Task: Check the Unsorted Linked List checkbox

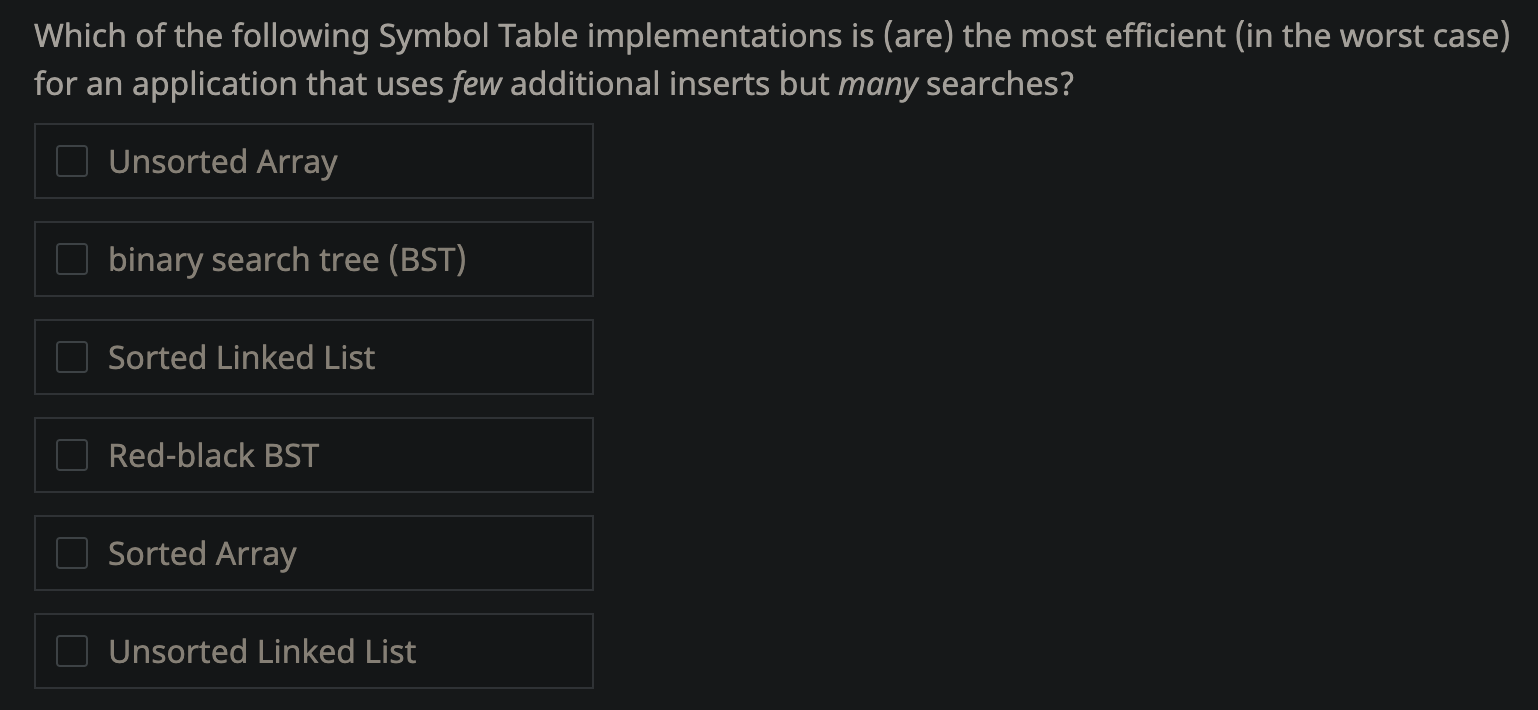Action: click(x=71, y=650)
